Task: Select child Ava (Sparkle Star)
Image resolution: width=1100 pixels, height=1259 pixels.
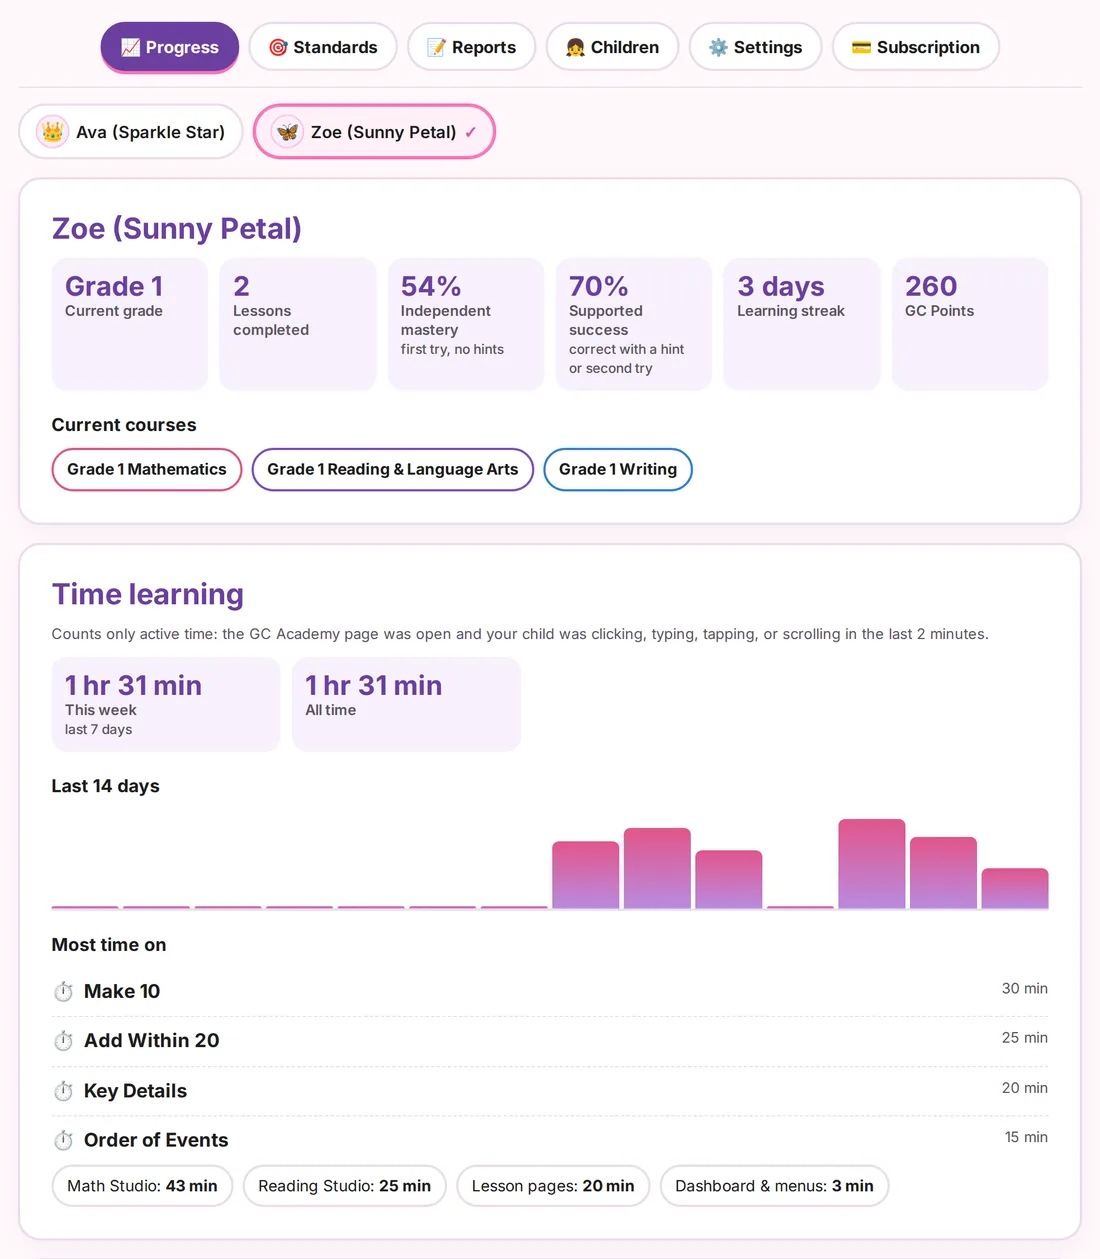Action: coord(131,131)
